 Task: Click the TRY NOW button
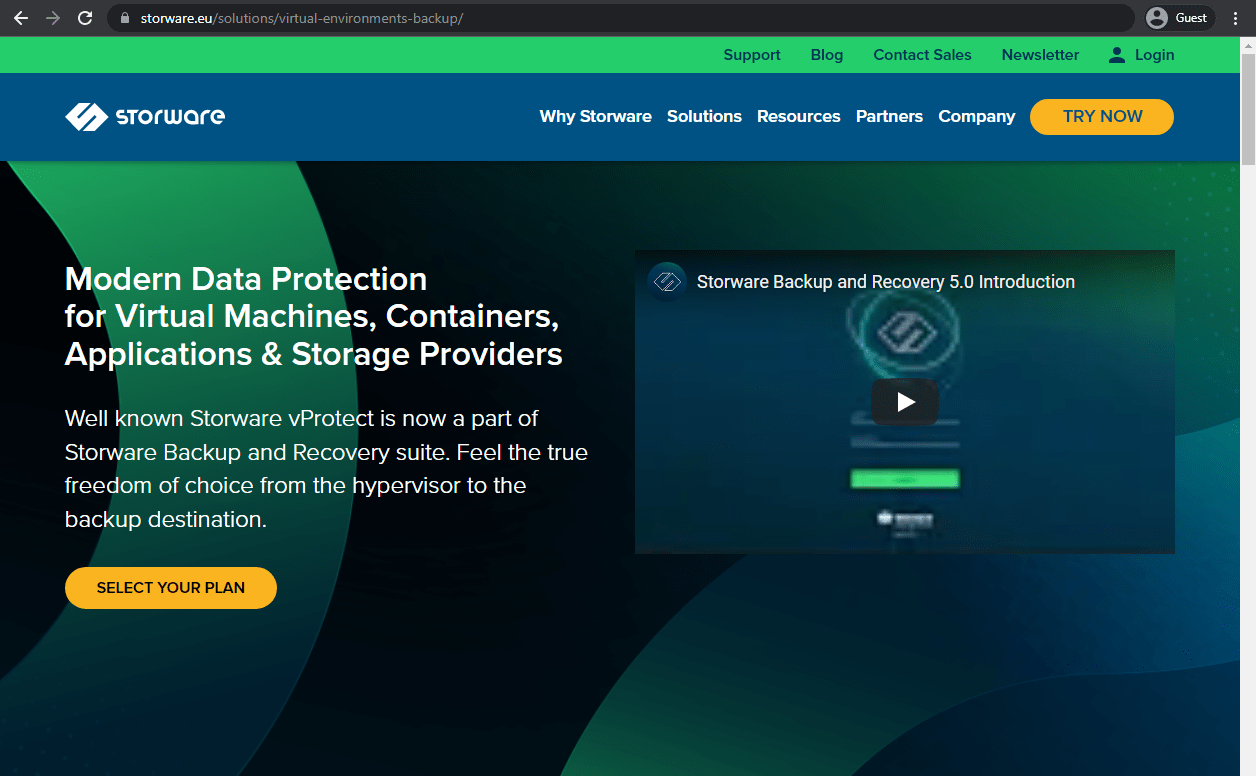tap(1101, 116)
